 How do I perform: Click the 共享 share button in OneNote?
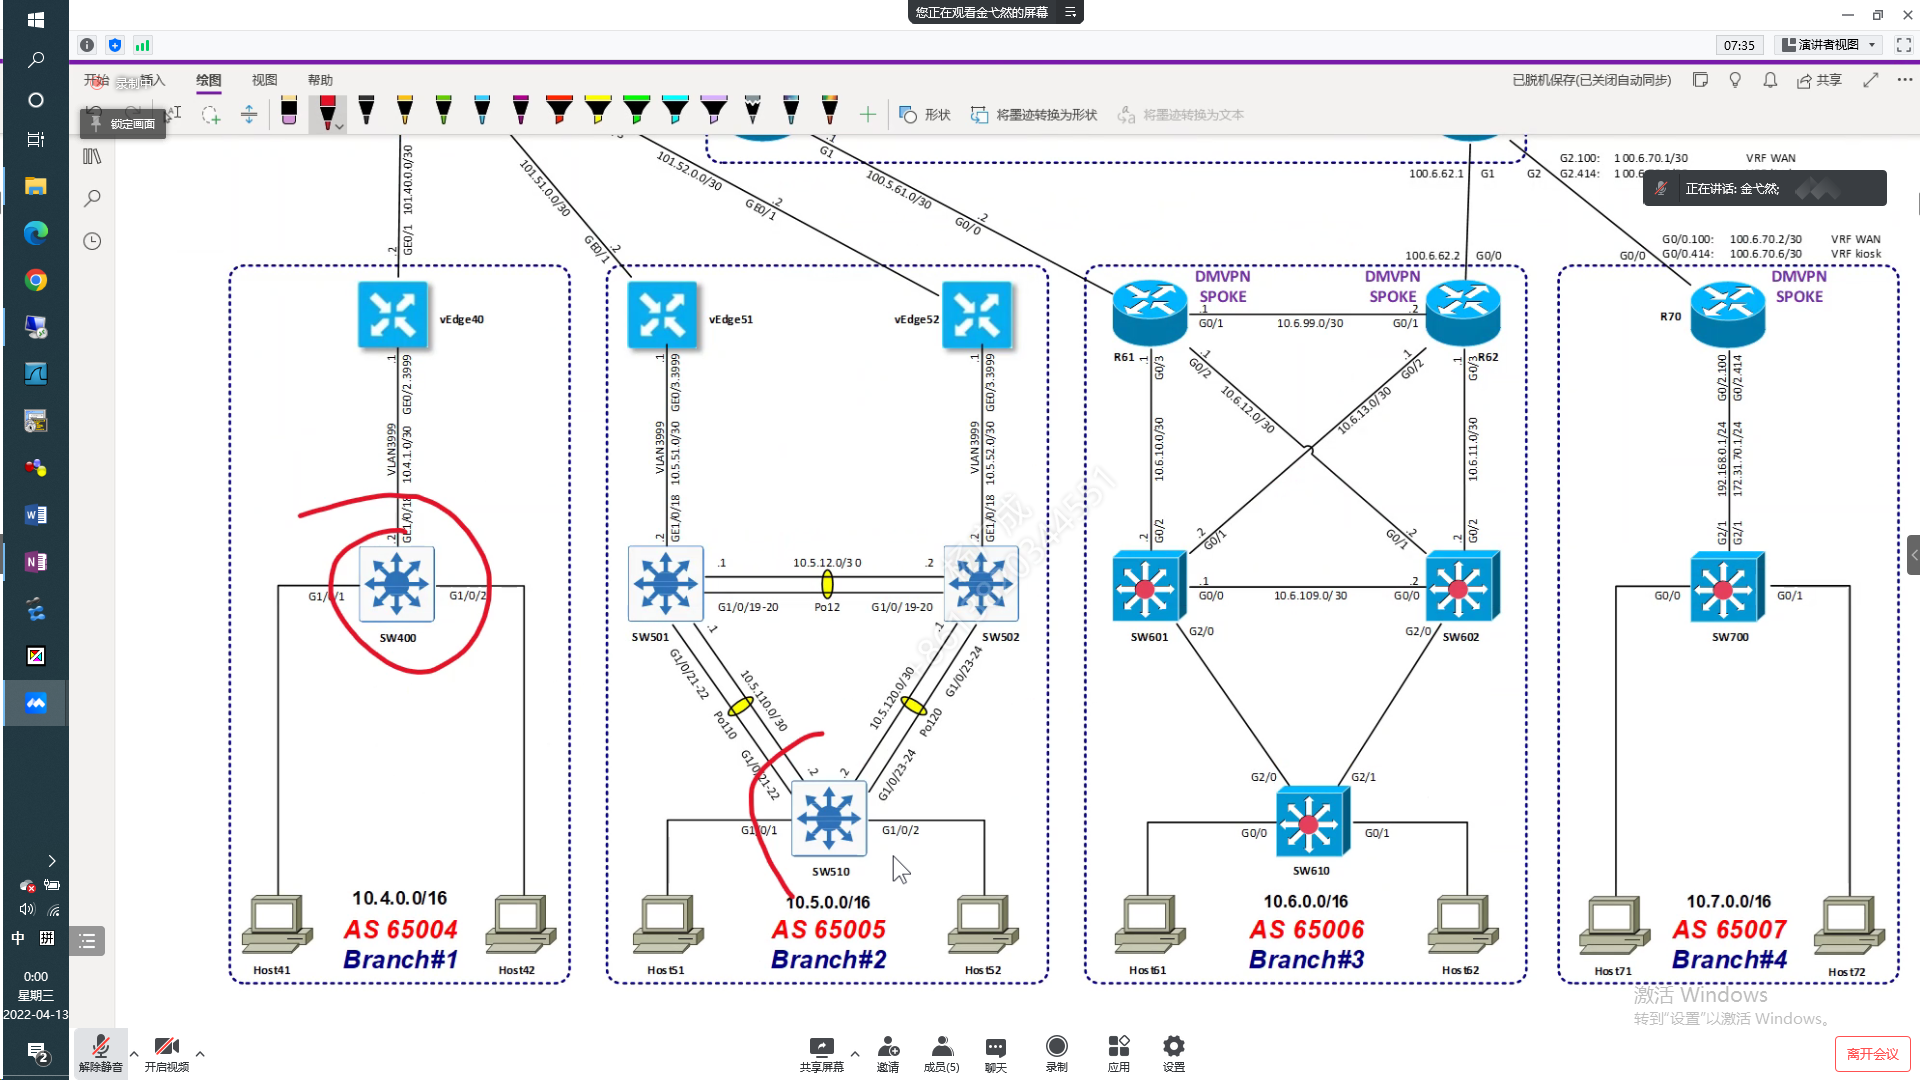(1820, 80)
